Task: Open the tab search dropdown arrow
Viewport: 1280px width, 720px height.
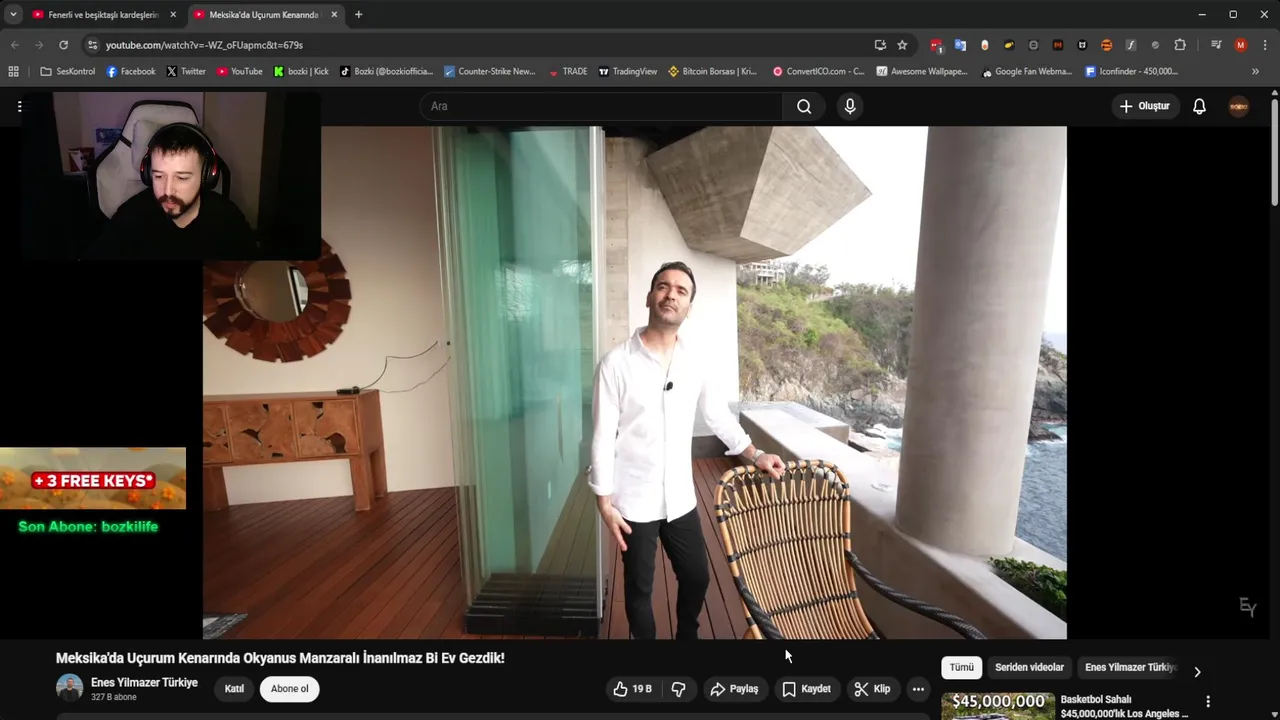Action: pos(13,15)
